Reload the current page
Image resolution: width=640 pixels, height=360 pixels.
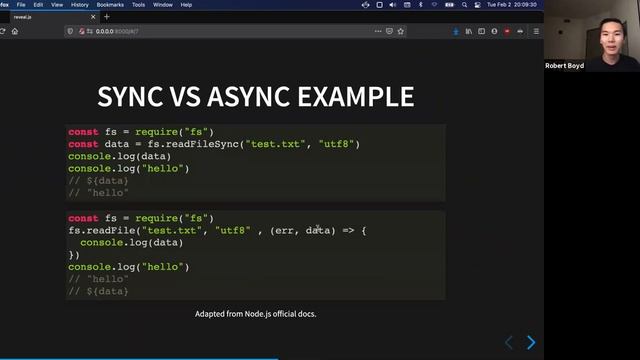tap(2, 31)
